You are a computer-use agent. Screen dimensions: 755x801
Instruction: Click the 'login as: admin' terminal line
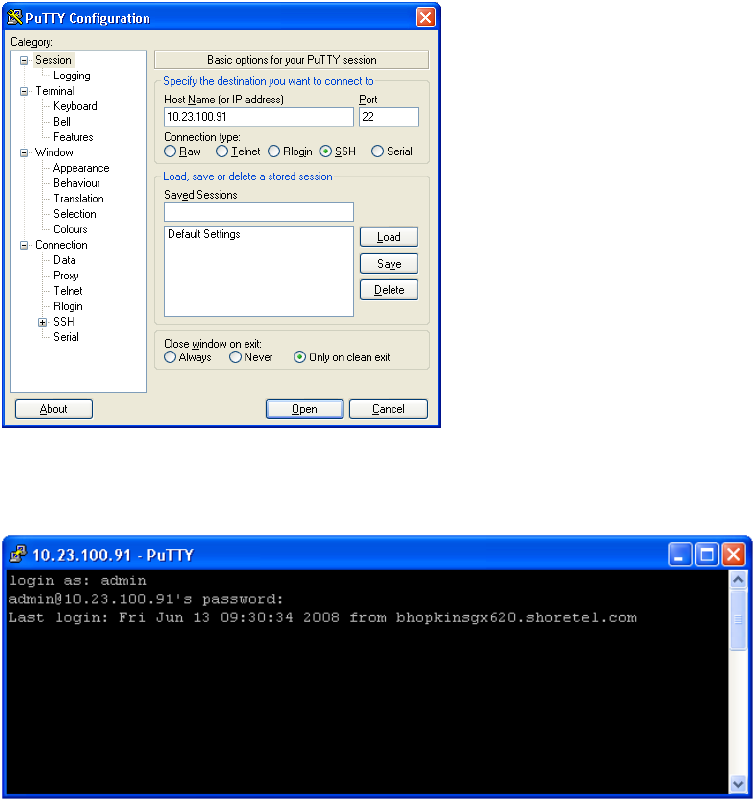(78, 581)
